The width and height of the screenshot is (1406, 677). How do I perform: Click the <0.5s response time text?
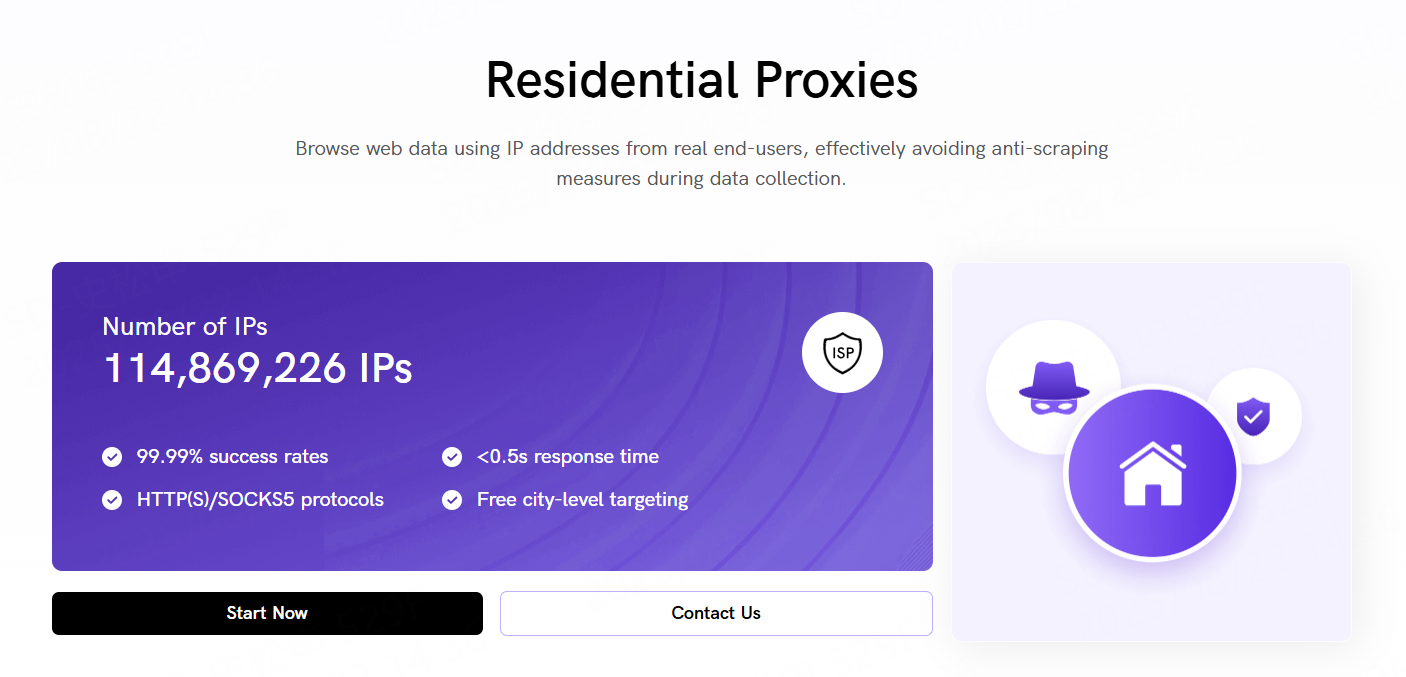point(568,457)
